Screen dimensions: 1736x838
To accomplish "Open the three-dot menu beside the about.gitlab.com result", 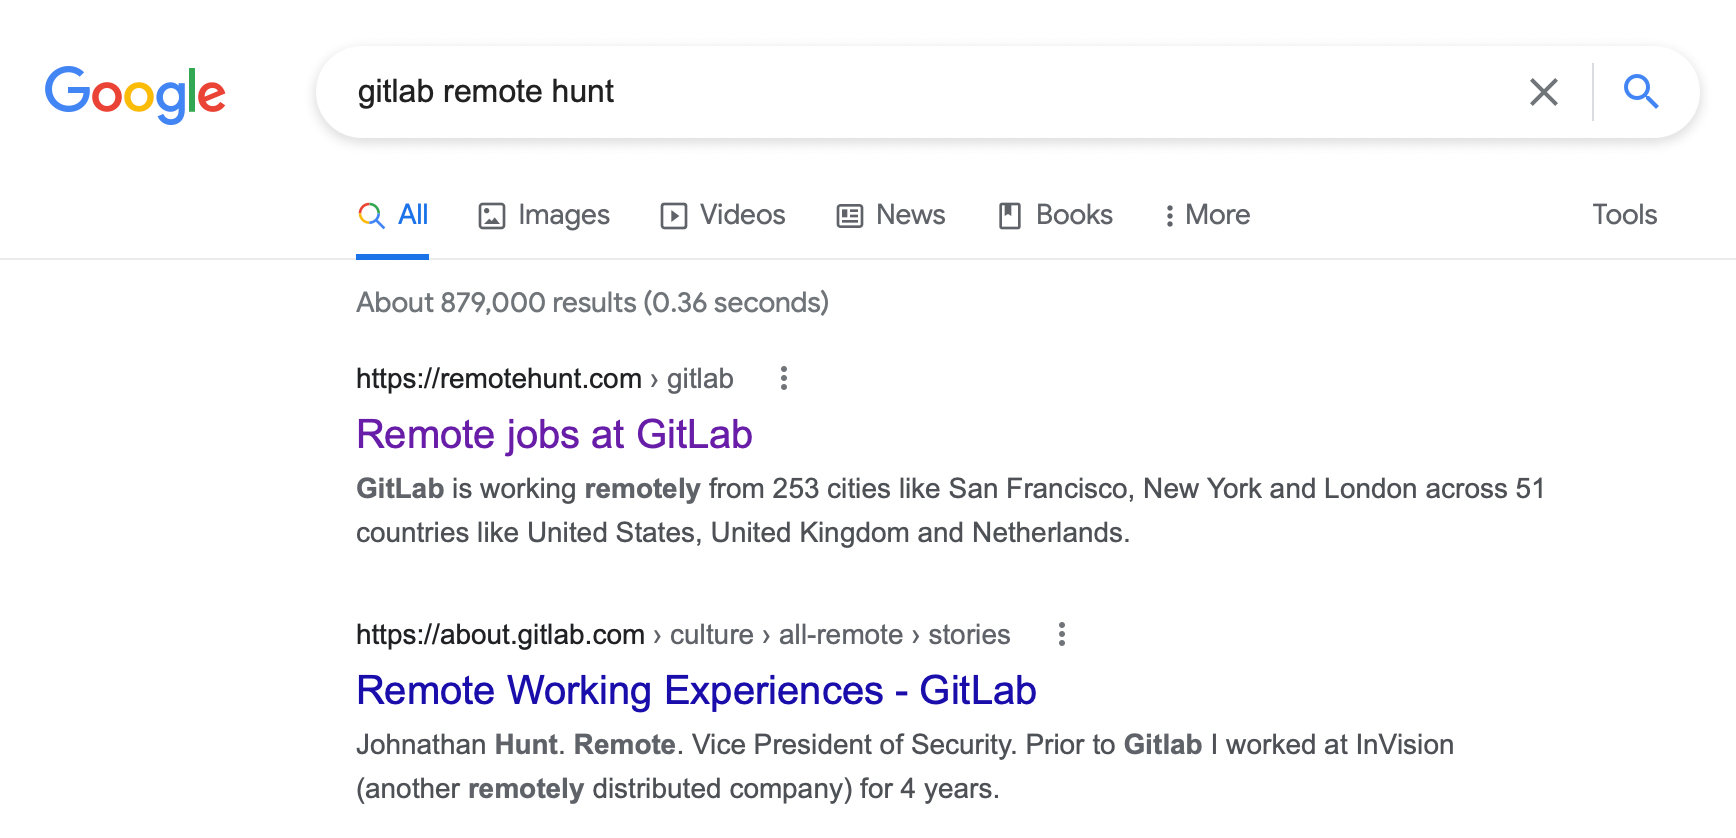I will [x=1062, y=634].
